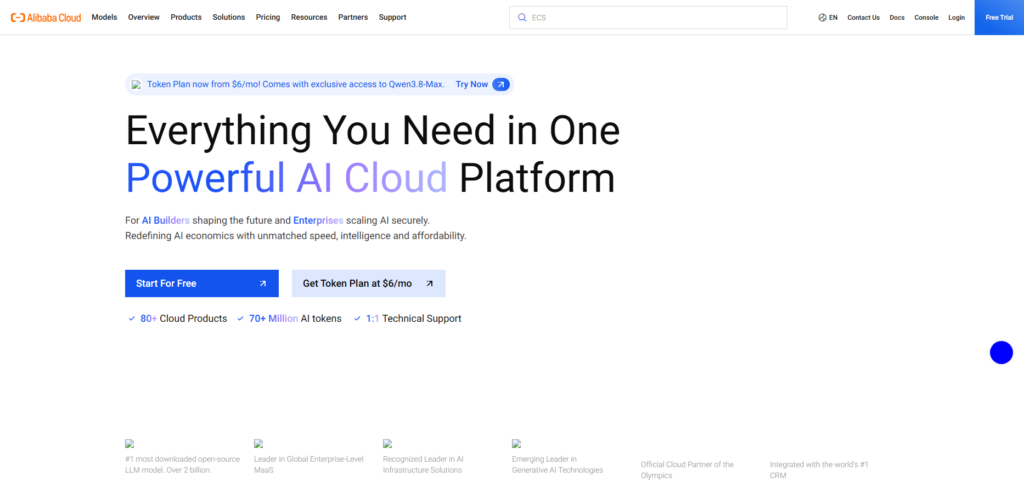Click the 'Powerful AI Cloud' gradient headline
Viewport: 1024px width, 500px height.
pos(286,178)
